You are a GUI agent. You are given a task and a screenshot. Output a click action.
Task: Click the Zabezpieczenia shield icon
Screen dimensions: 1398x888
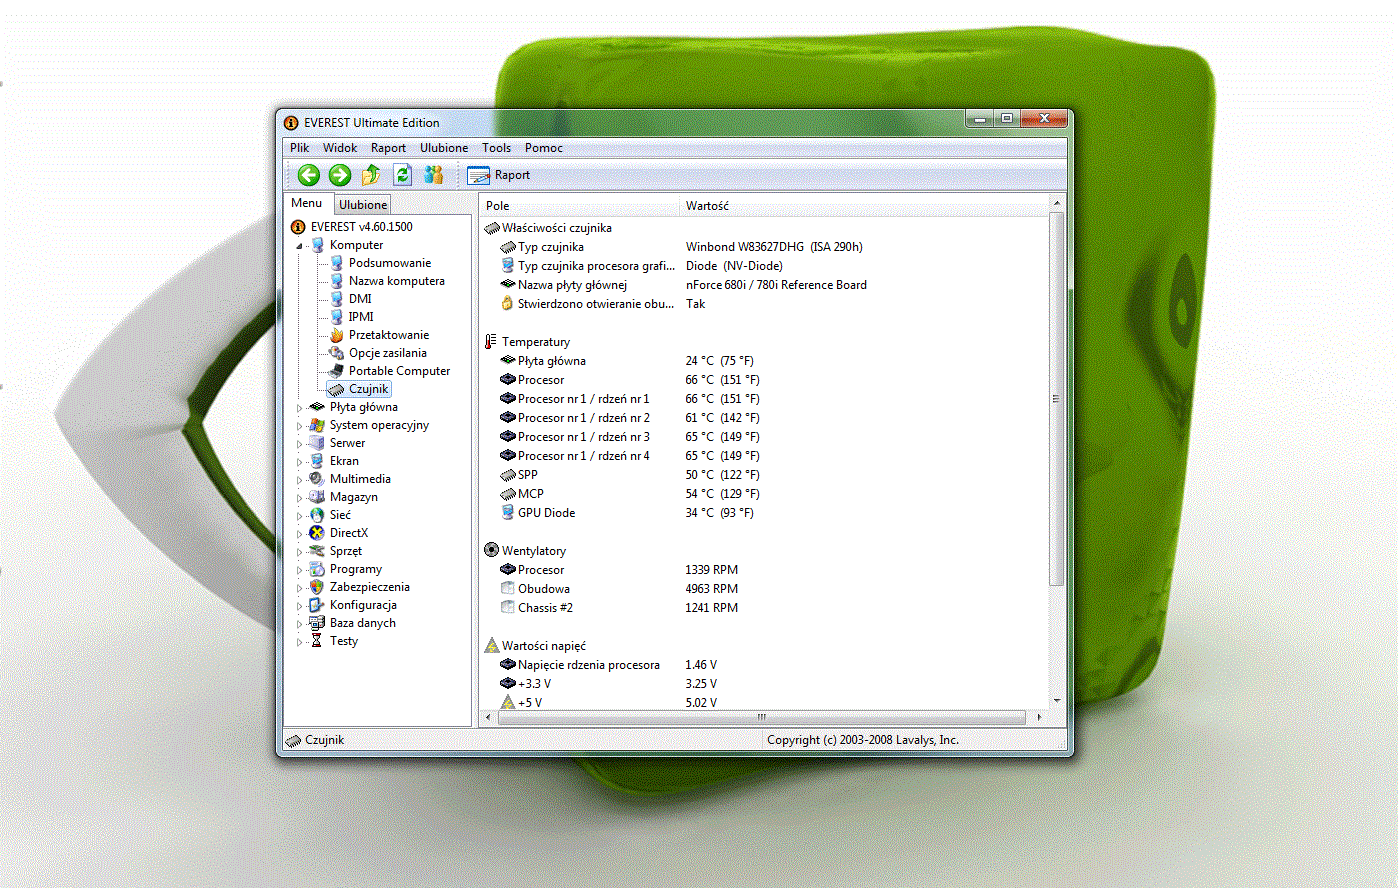click(x=317, y=587)
